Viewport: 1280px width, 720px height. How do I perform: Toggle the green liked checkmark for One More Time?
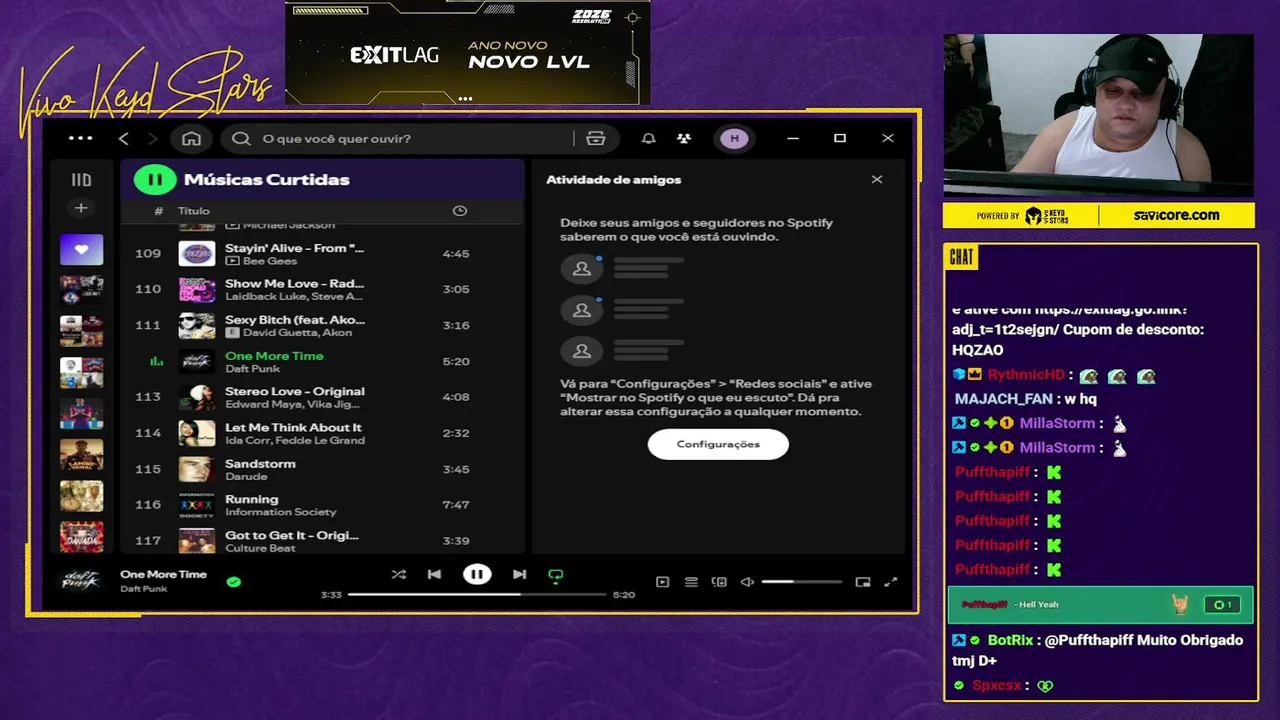click(x=233, y=581)
